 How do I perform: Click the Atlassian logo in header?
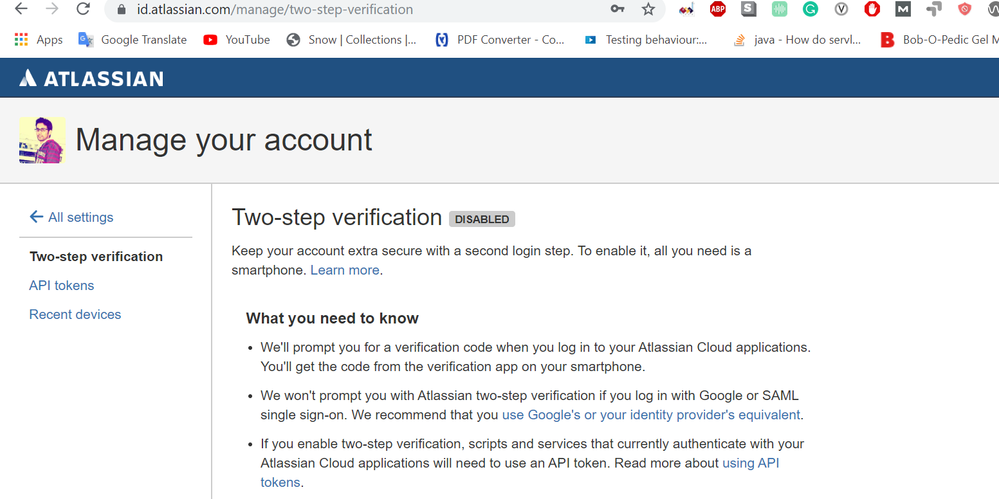point(91,78)
